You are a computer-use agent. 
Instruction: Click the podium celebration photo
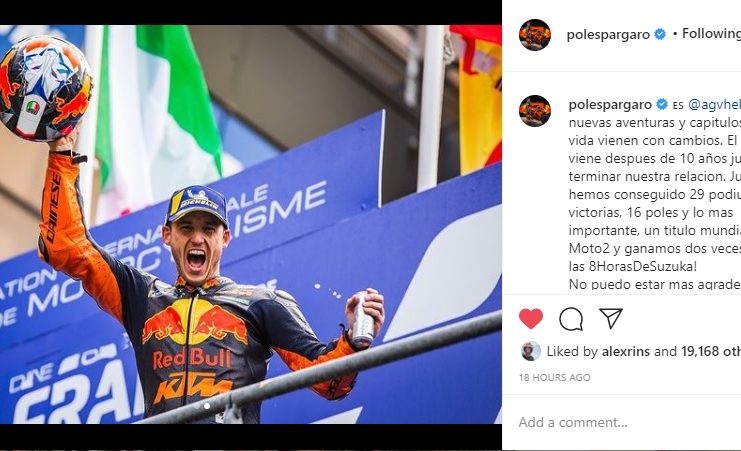tap(250, 220)
